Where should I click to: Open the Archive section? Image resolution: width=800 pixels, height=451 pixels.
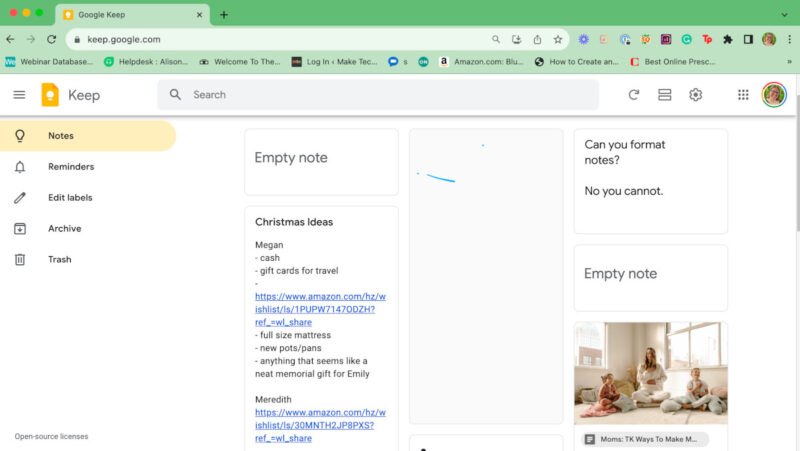pyautogui.click(x=88, y=229)
